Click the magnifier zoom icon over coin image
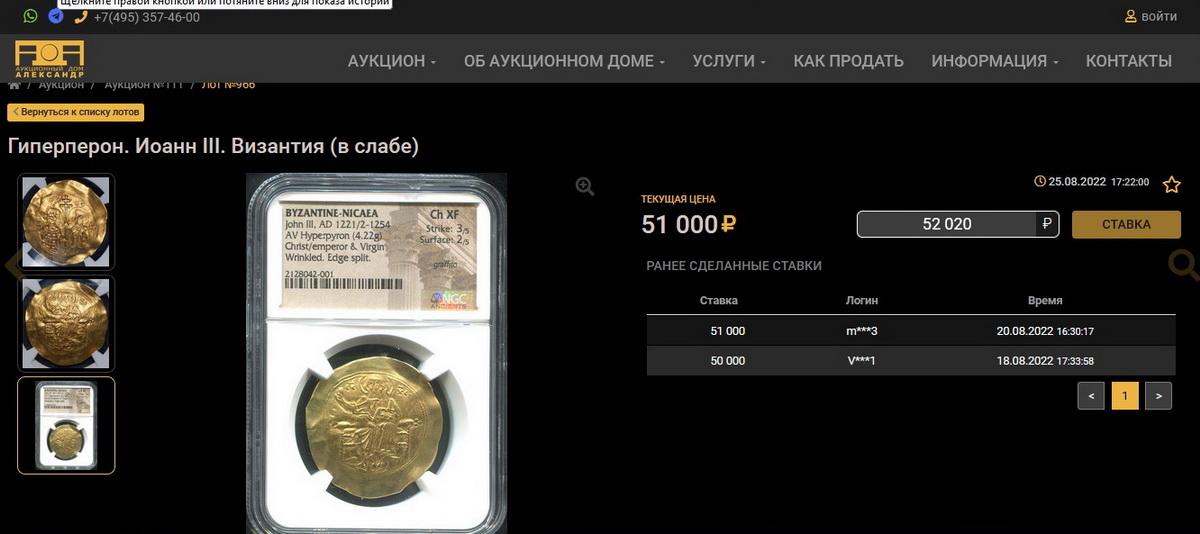This screenshot has height=534, width=1200. 585,186
